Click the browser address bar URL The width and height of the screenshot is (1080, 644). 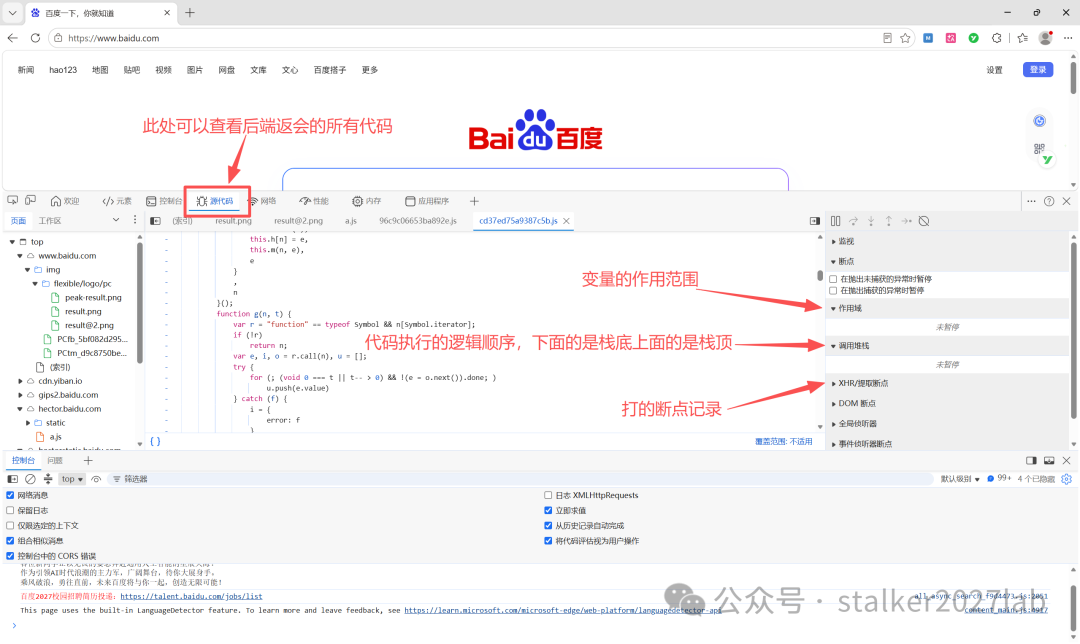pyautogui.click(x=114, y=38)
